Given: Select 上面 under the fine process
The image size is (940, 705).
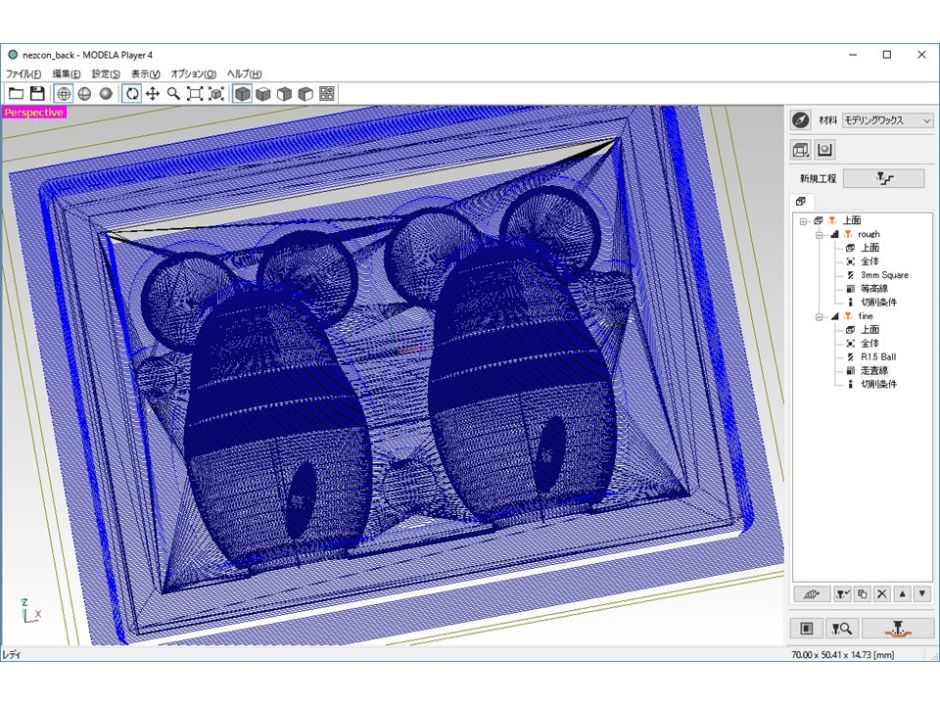Looking at the screenshot, I should coord(870,330).
